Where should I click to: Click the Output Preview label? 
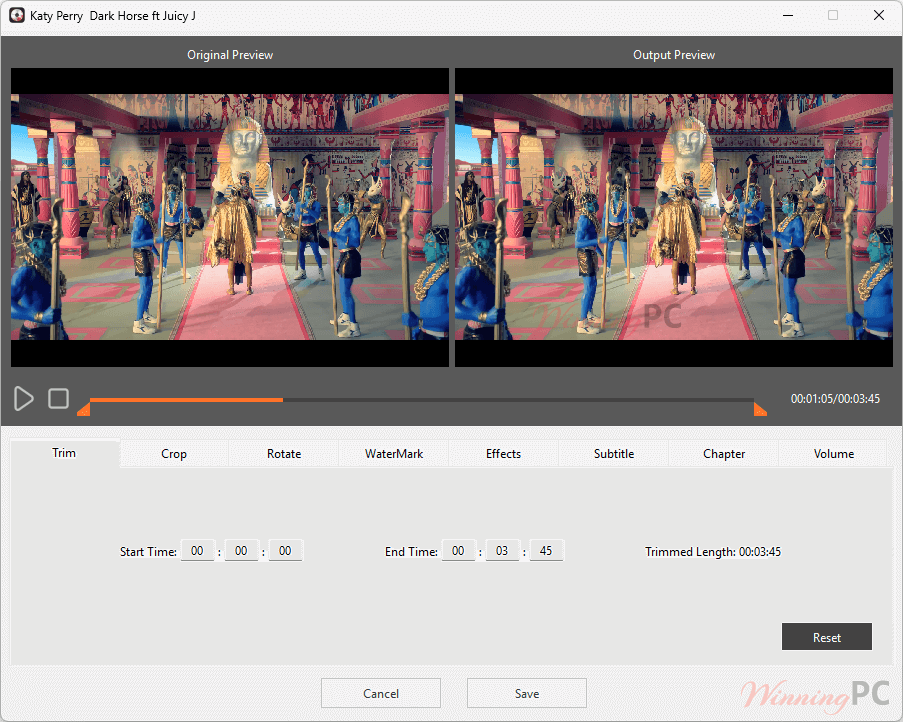(x=674, y=55)
